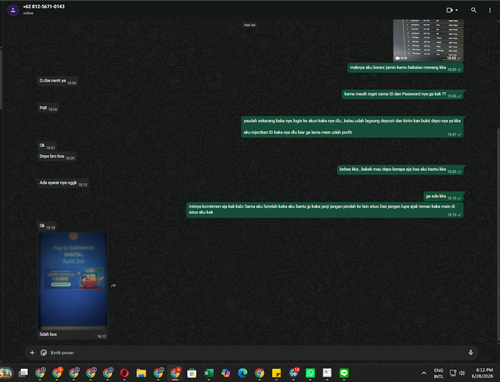Open the volume control in tray
Image resolution: width=500 pixels, height=382 pixels.
click(x=462, y=373)
